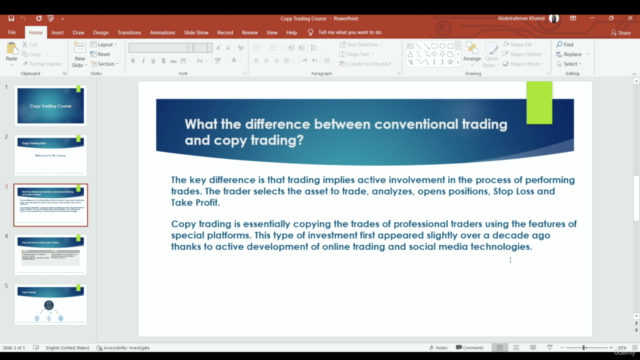Open Shape Effects options
This screenshot has width=640, height=360.
click(x=524, y=64)
